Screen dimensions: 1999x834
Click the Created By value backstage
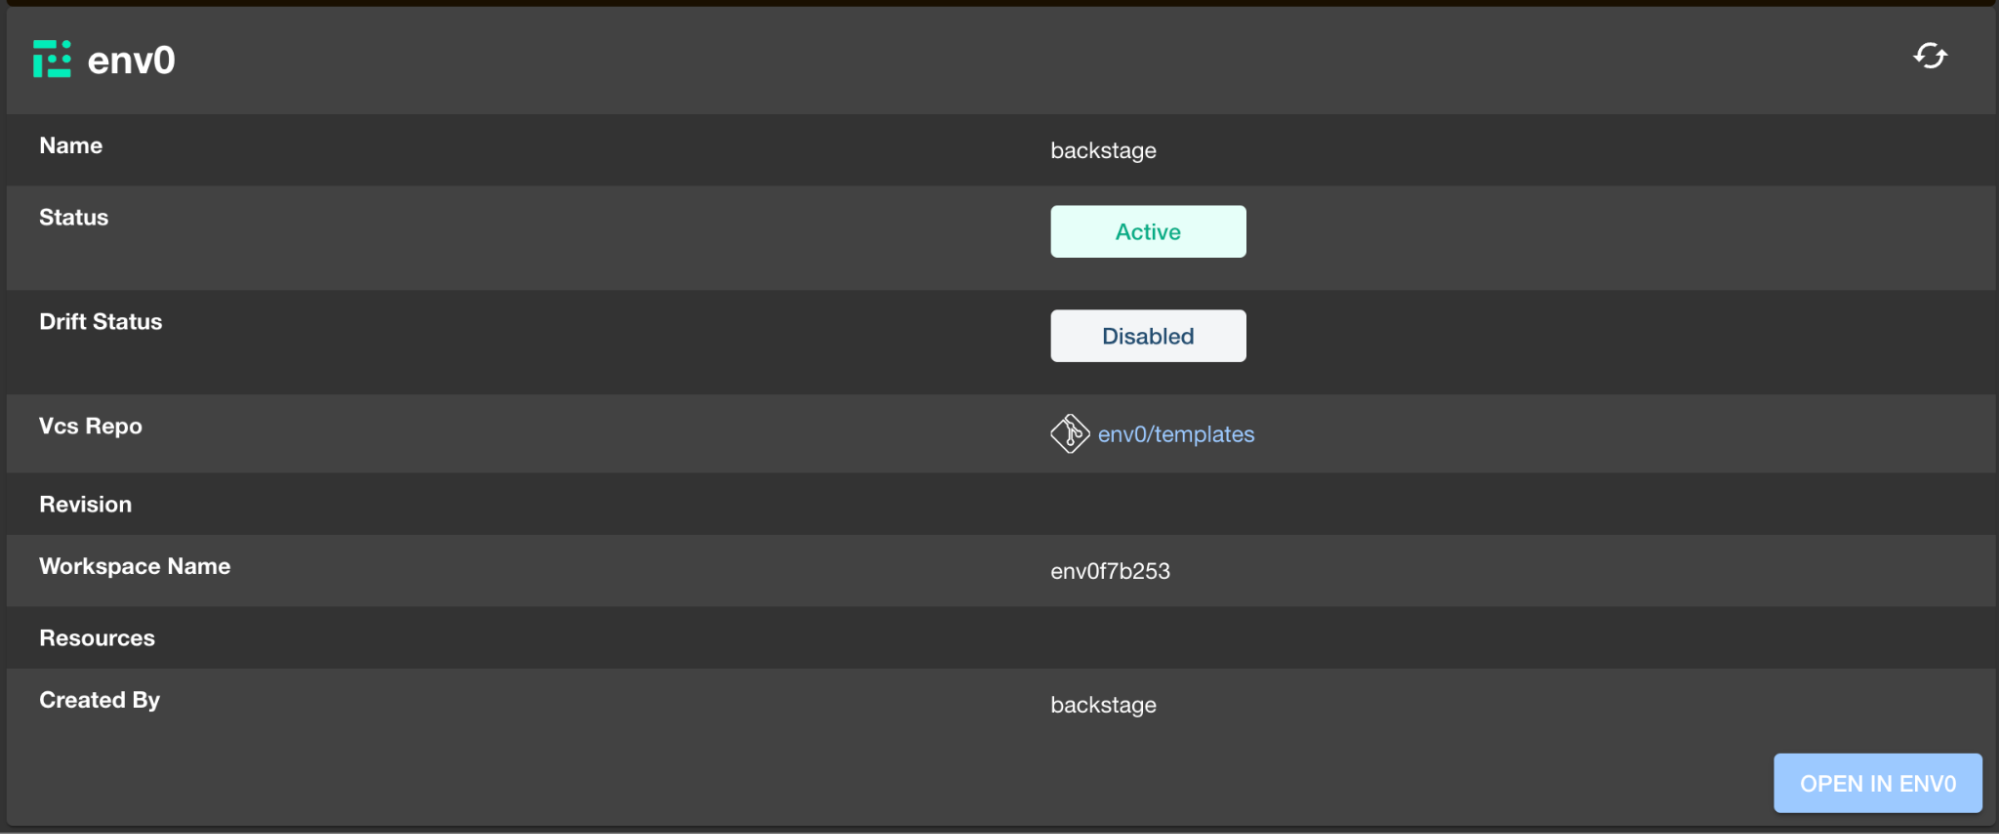pyautogui.click(x=1103, y=705)
